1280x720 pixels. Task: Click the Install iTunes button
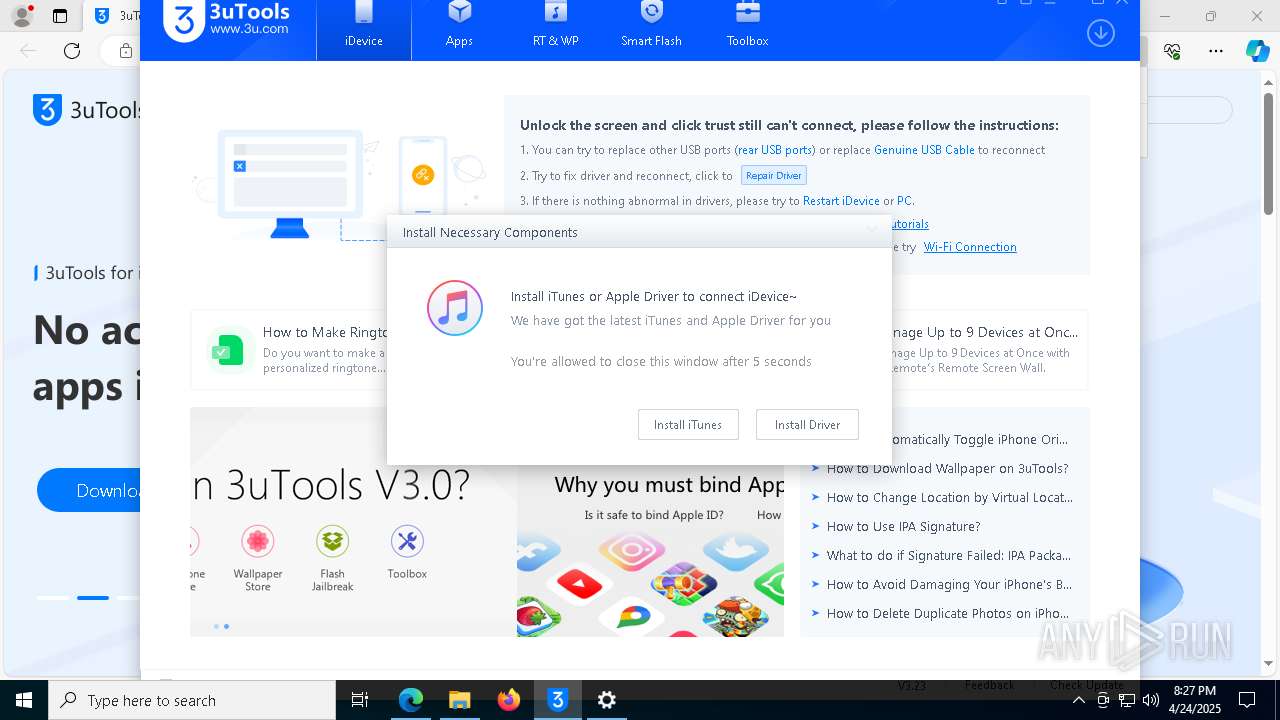[688, 425]
